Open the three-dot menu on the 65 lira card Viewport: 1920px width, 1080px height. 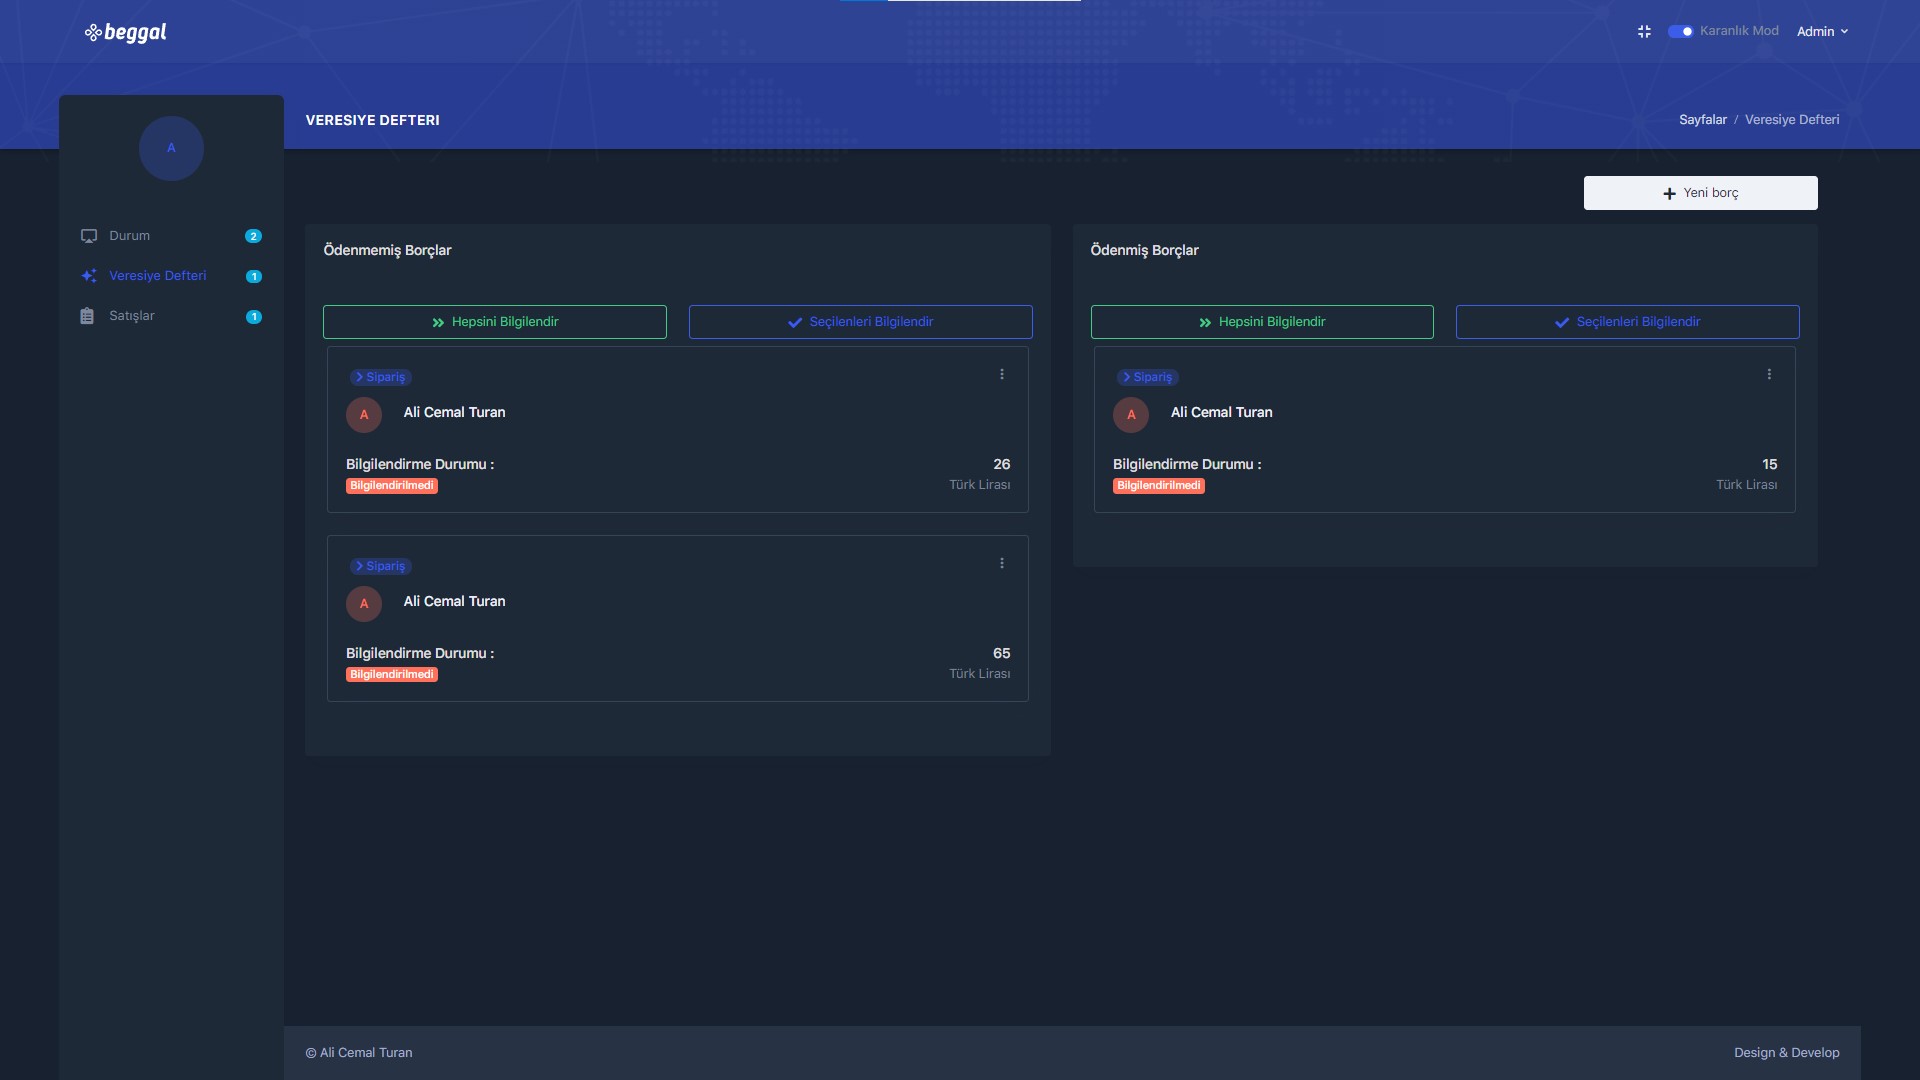pos(1002,563)
